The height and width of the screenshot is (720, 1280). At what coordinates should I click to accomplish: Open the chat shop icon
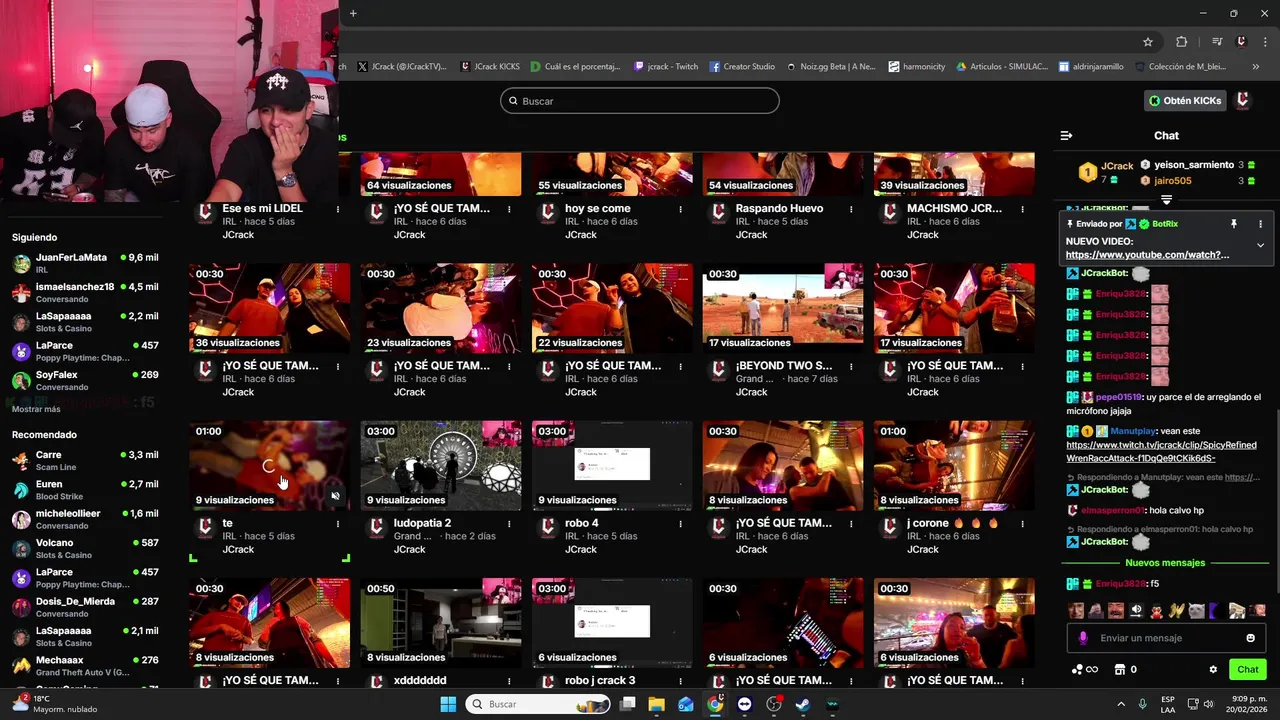coord(1120,670)
